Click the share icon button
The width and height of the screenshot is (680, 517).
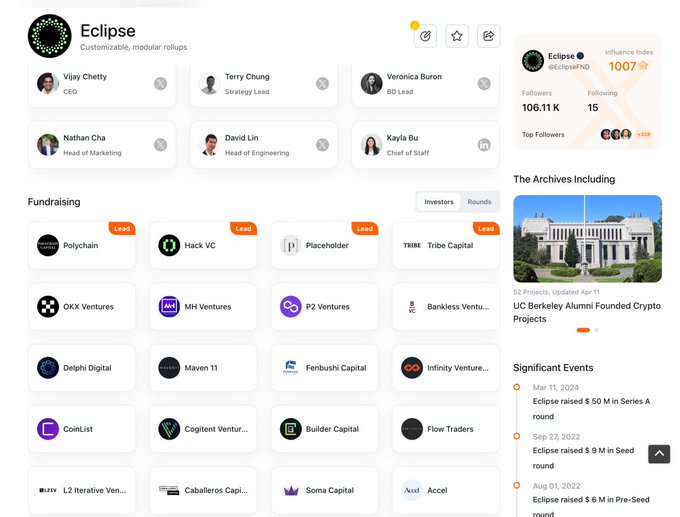(488, 36)
